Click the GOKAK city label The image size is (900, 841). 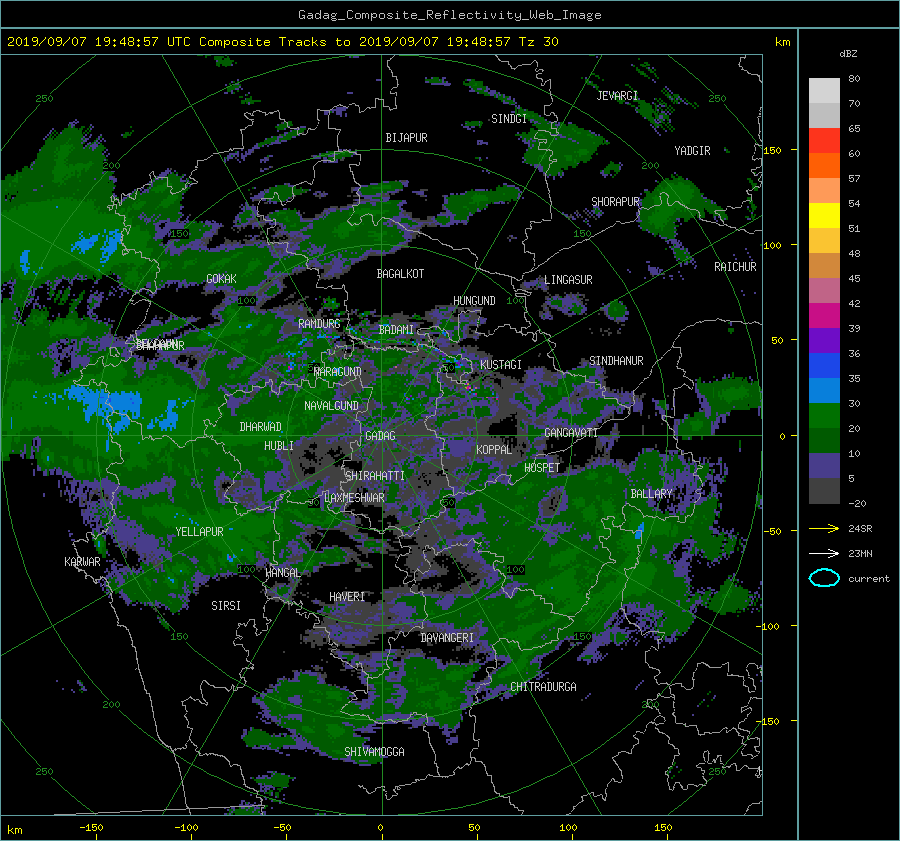coord(221,278)
